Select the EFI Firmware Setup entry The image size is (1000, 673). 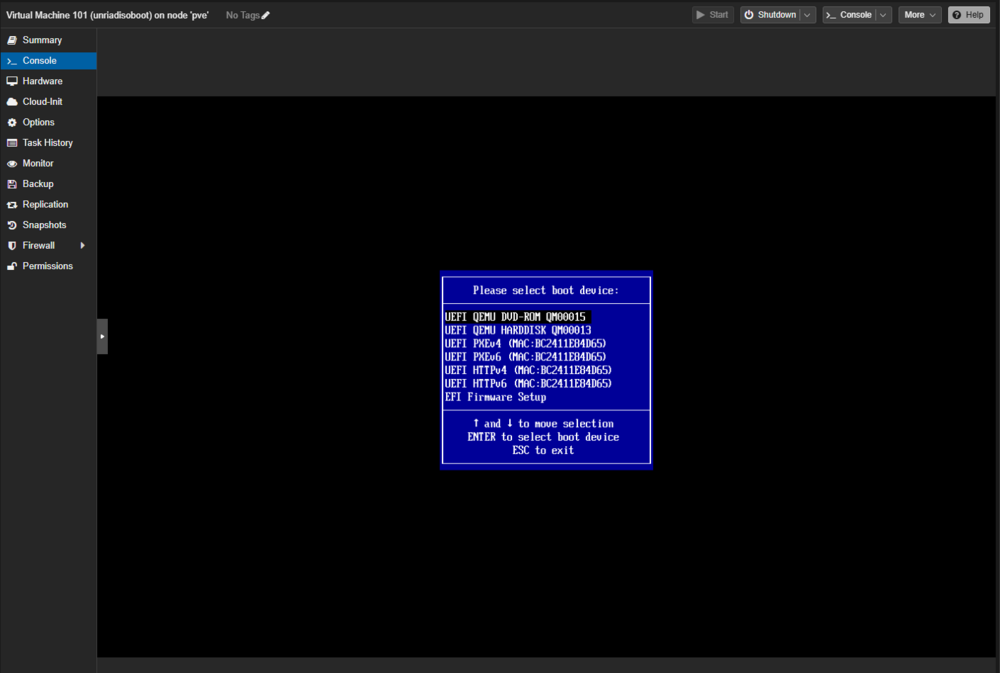(x=496, y=397)
